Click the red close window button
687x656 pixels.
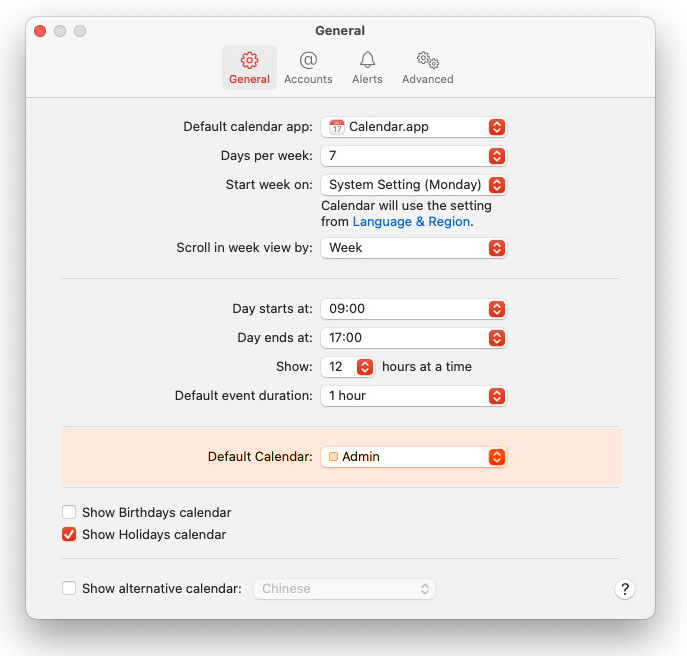click(x=40, y=31)
